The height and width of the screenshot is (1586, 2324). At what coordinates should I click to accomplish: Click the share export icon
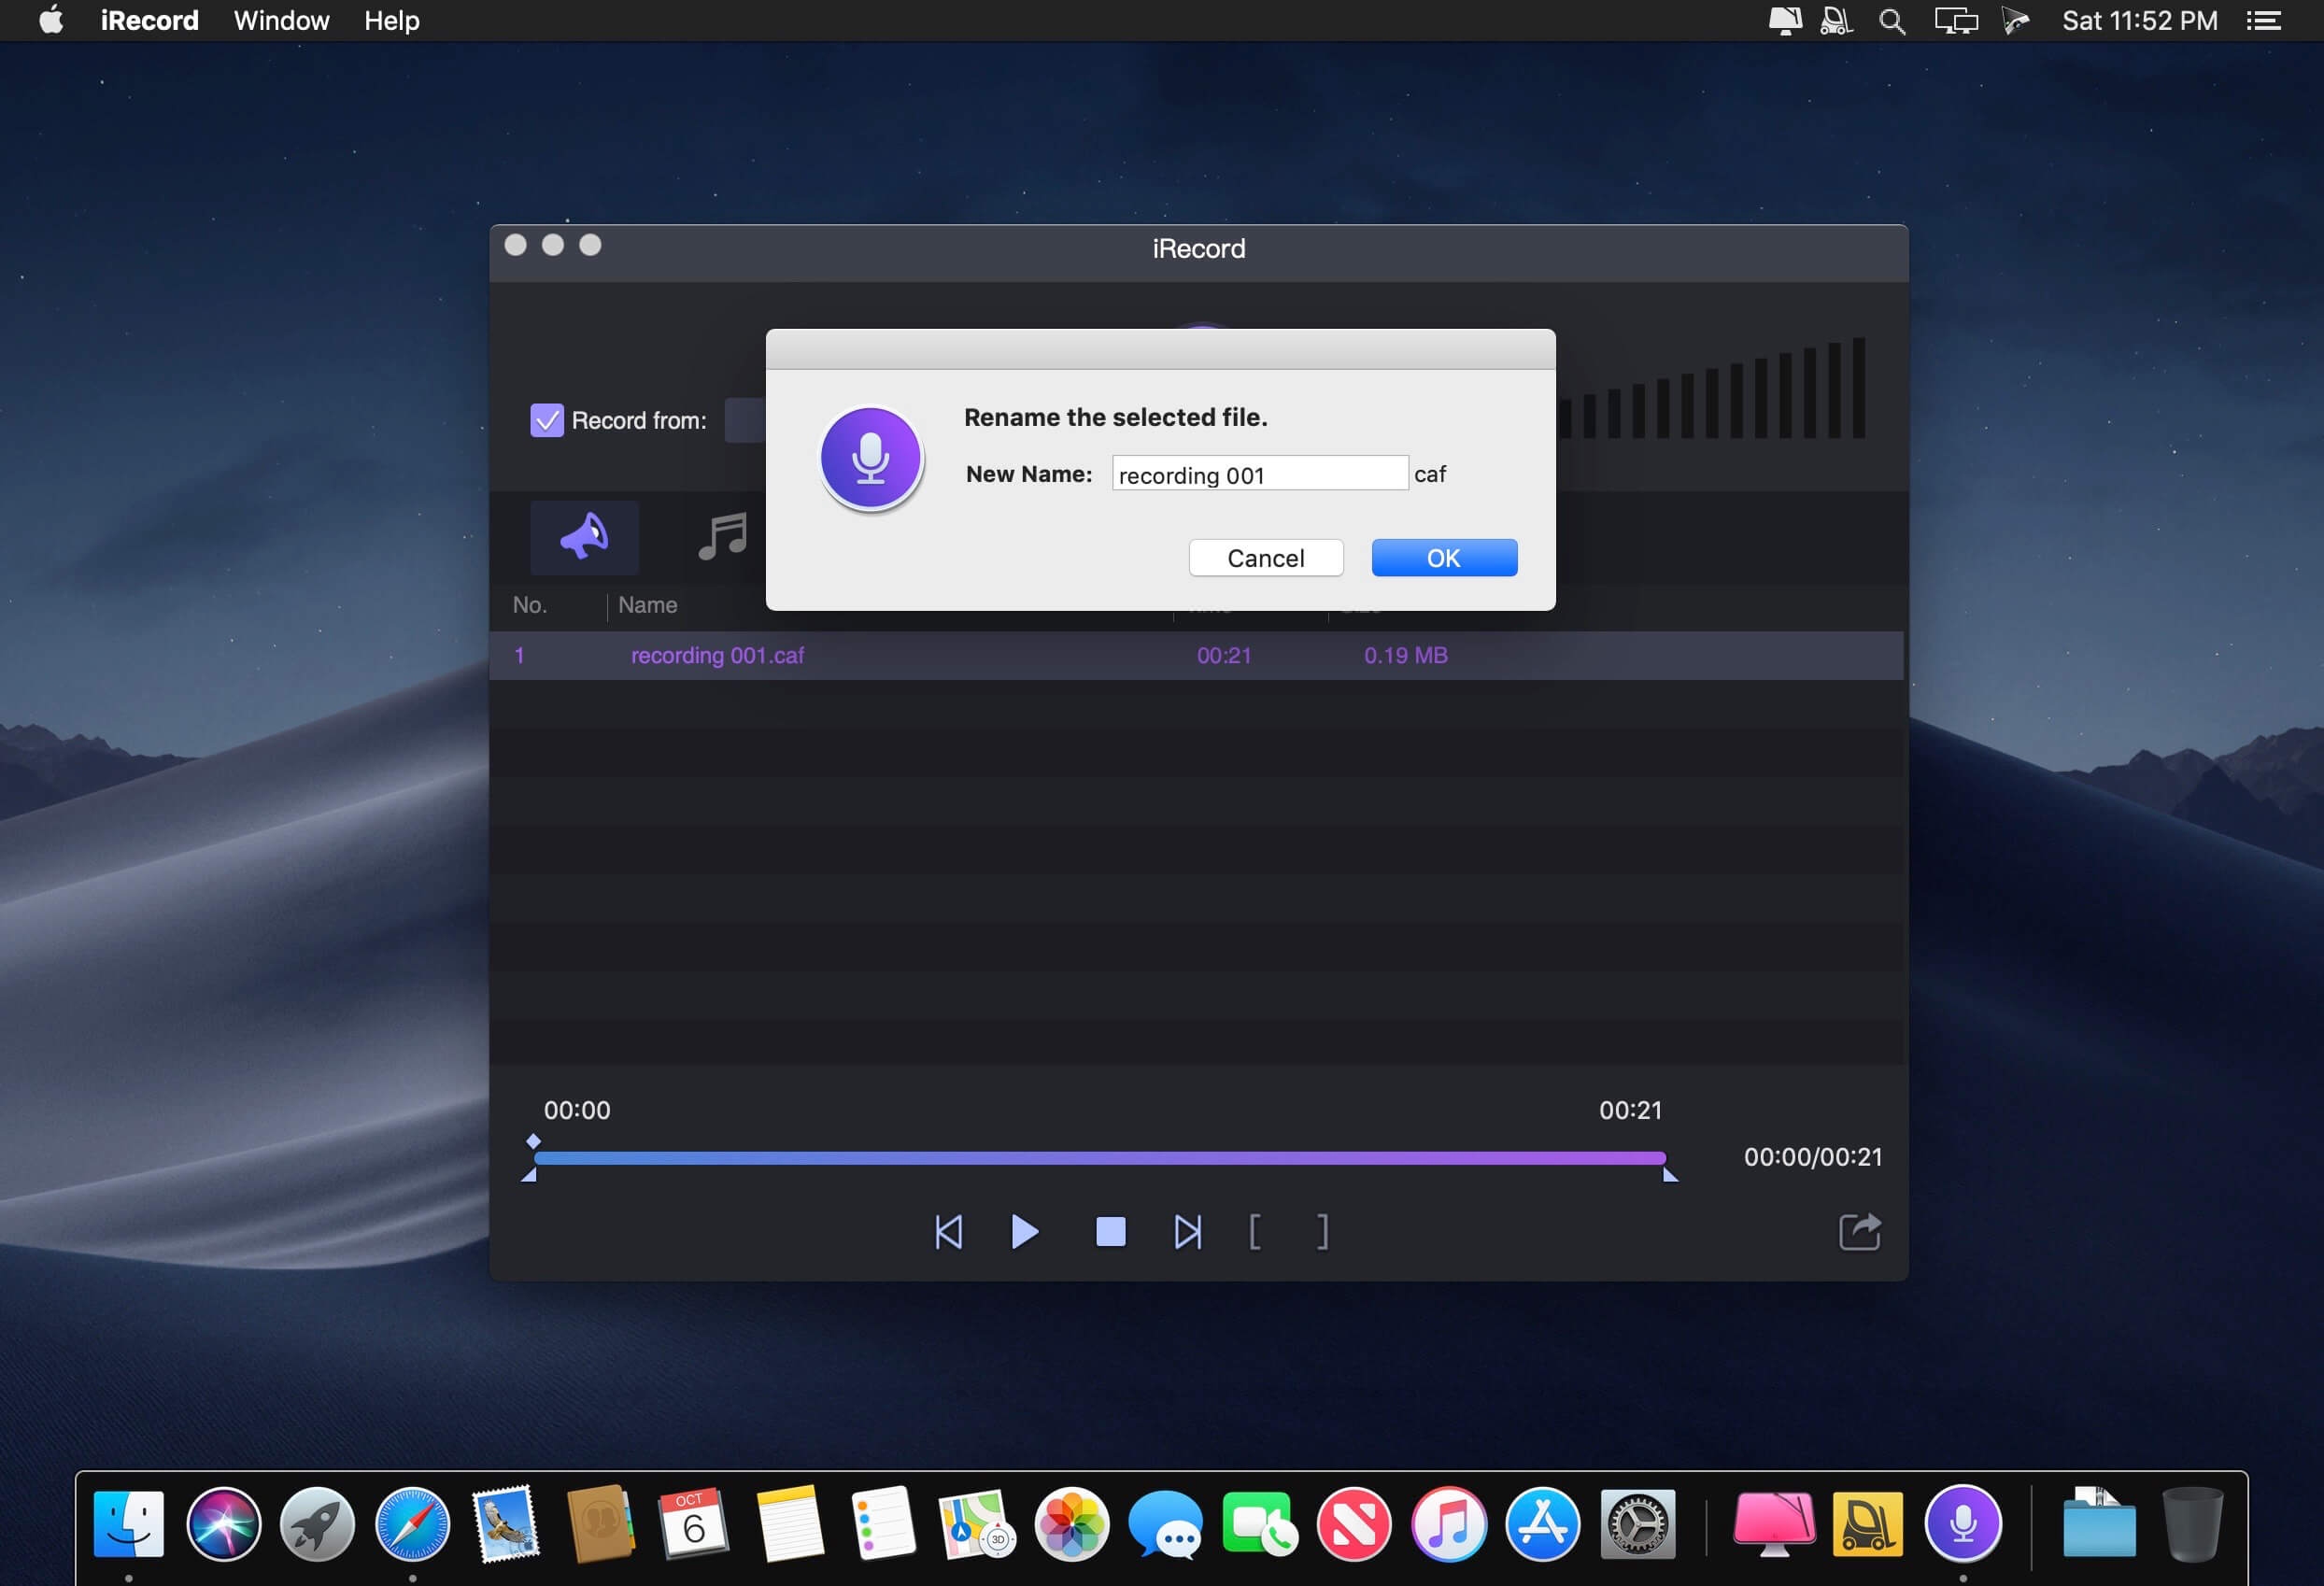coord(1860,1231)
